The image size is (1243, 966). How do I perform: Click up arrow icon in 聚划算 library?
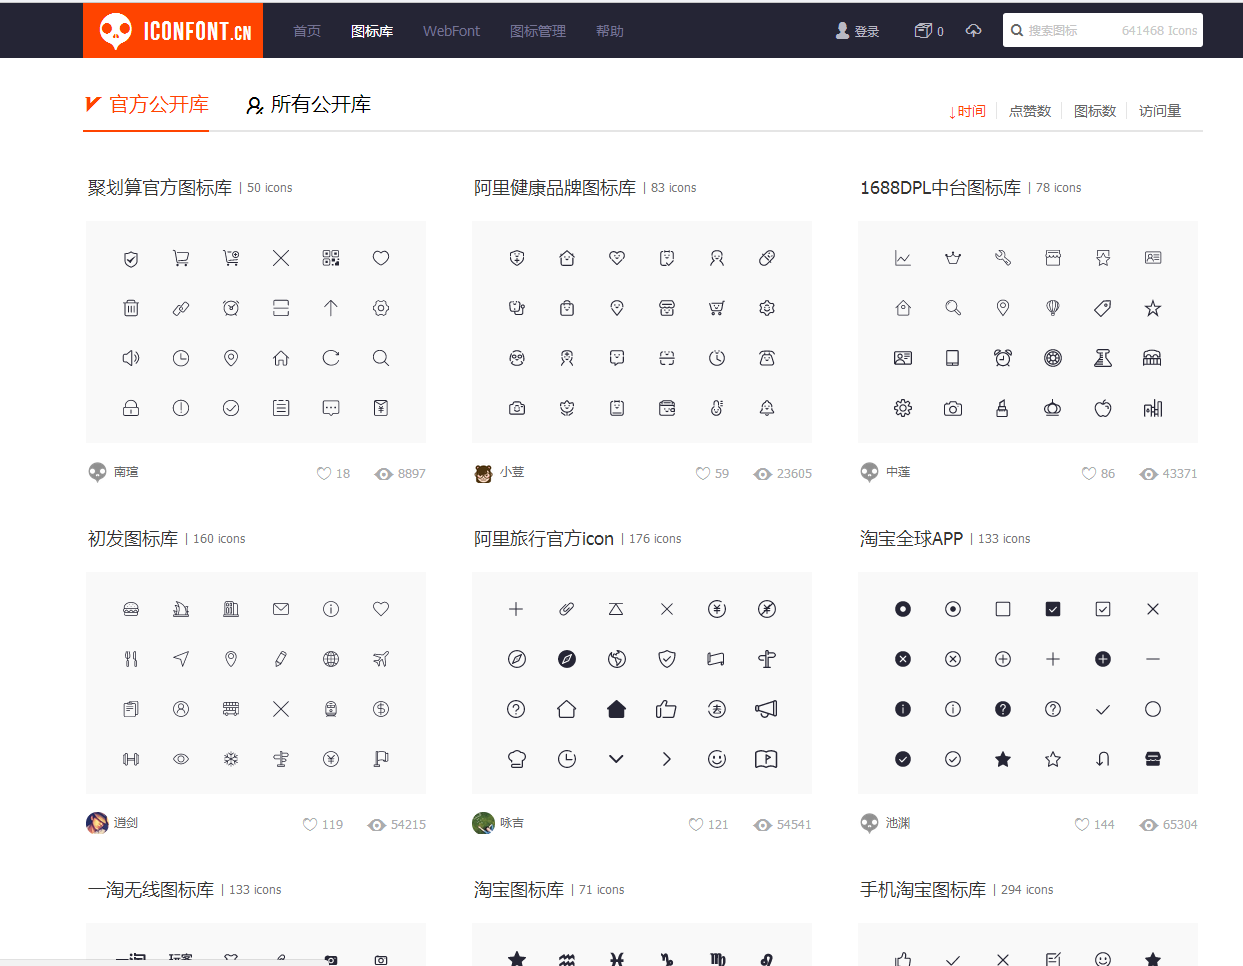(331, 308)
